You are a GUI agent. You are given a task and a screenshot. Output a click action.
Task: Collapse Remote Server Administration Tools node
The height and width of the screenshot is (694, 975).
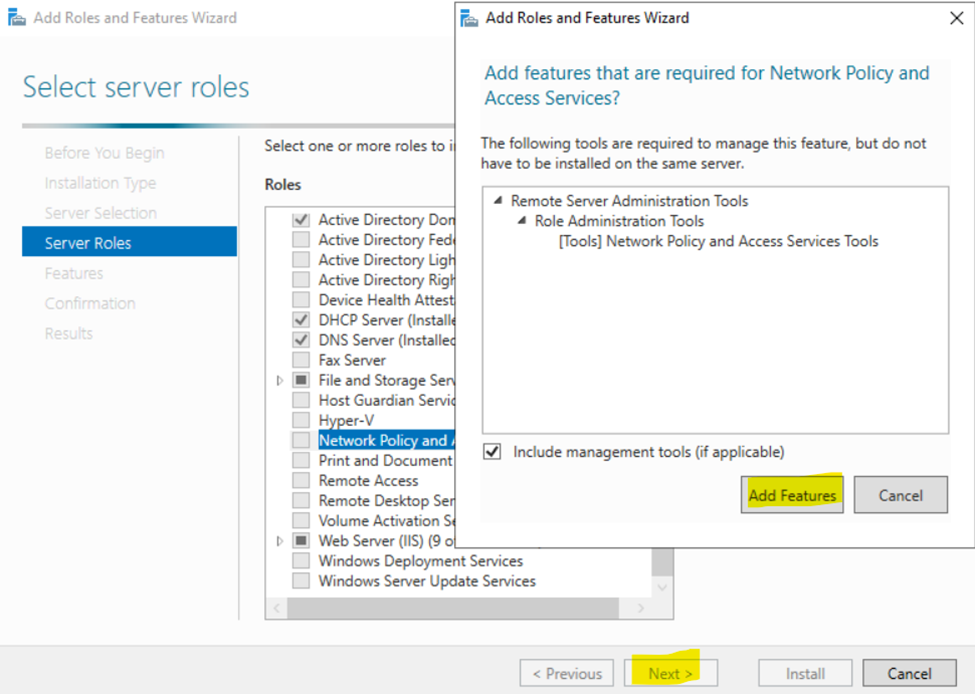click(x=497, y=200)
